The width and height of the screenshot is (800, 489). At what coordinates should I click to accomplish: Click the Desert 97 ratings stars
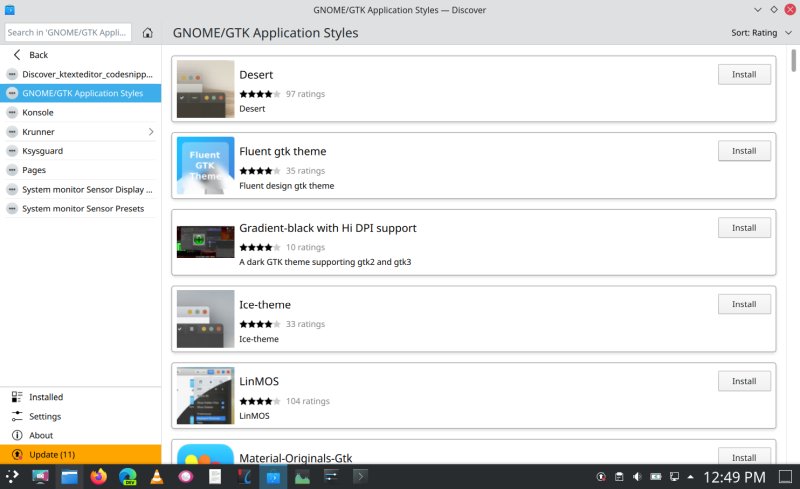tap(260, 94)
